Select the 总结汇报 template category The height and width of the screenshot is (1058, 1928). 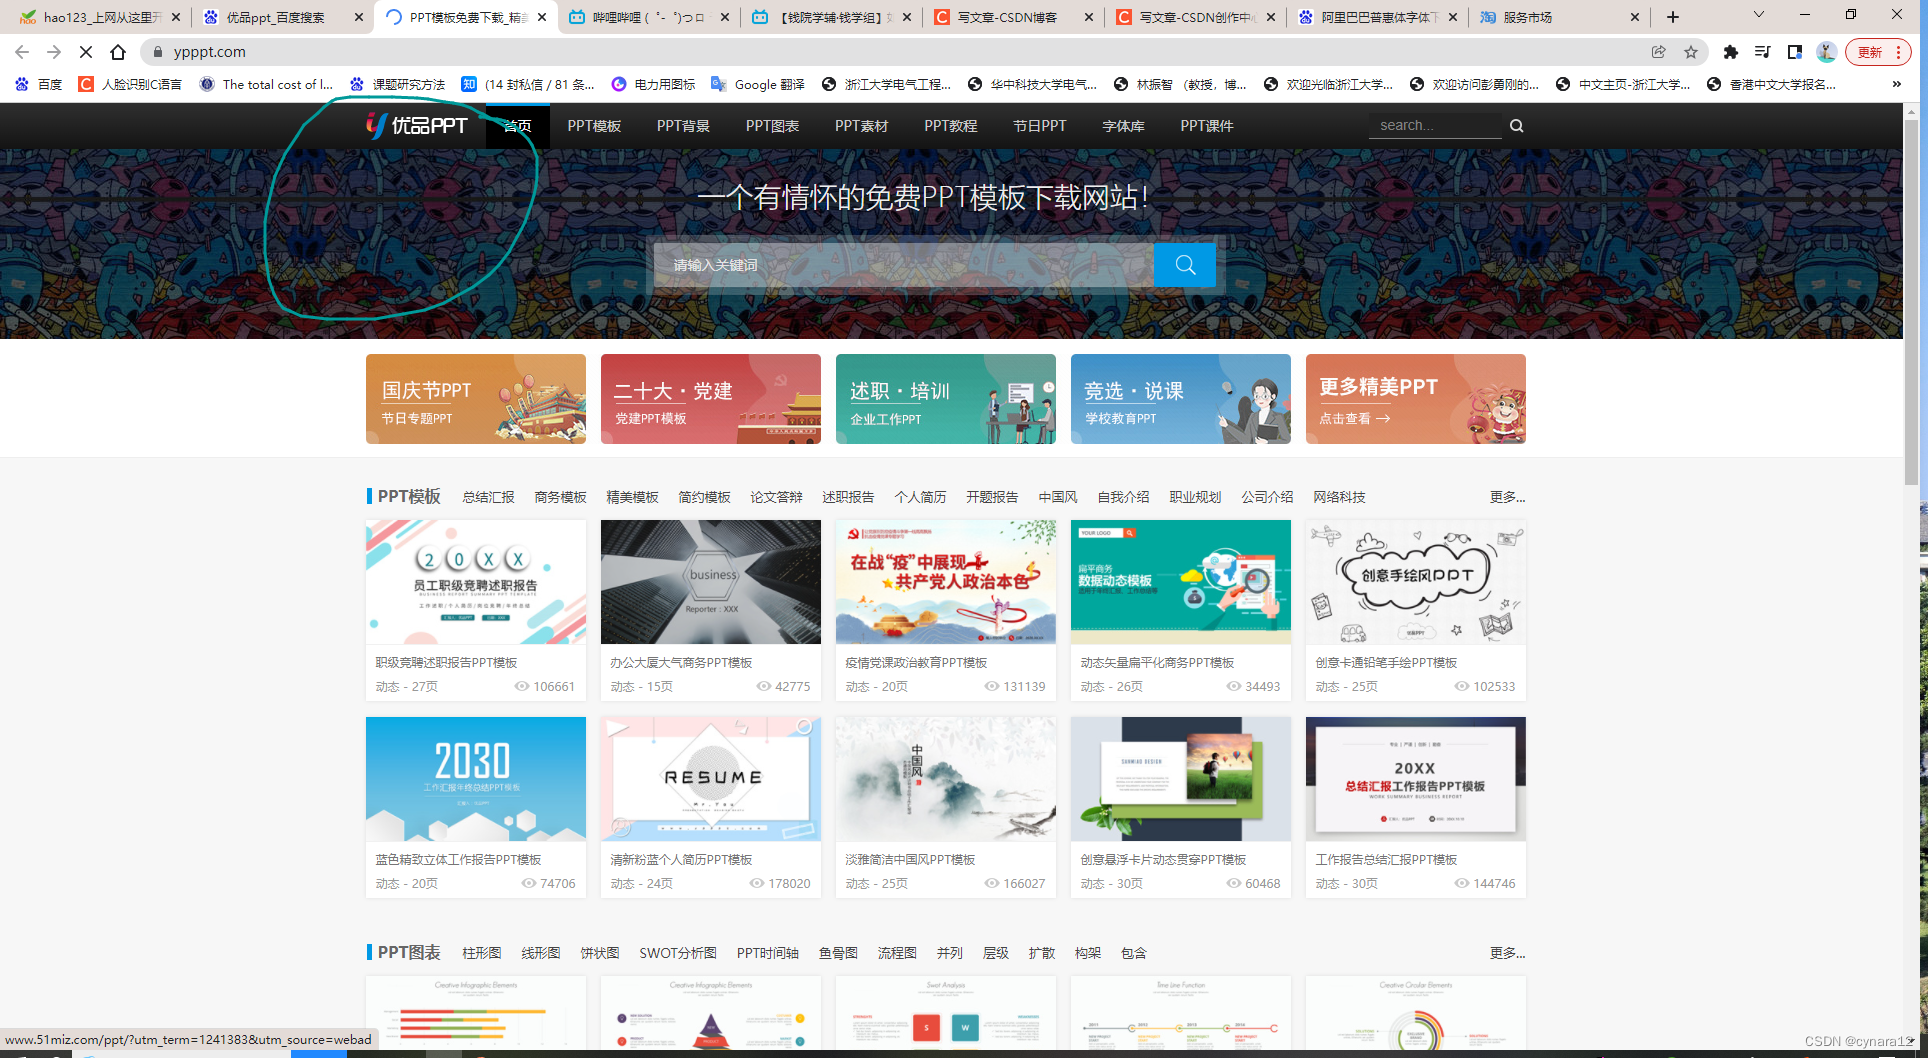[x=488, y=497]
